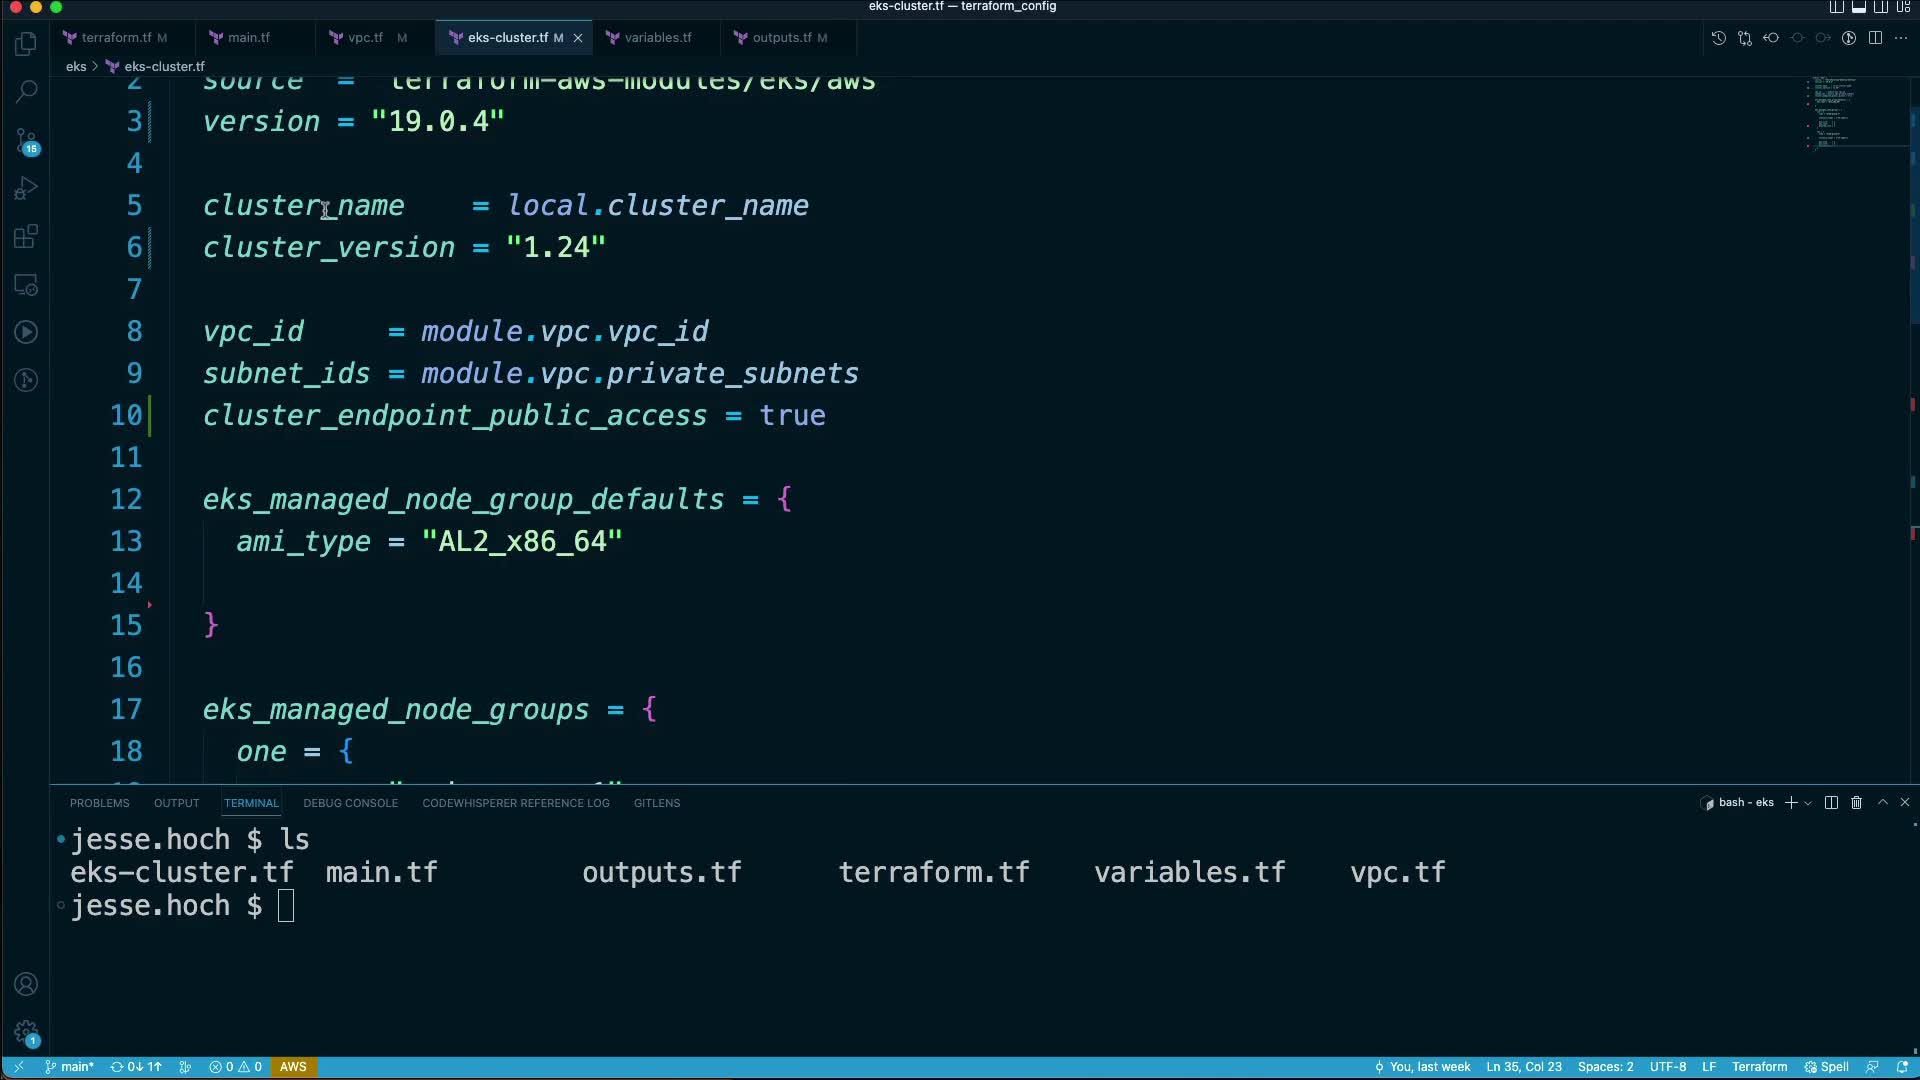Open the Source Control view with badge
The height and width of the screenshot is (1080, 1920).
pyautogui.click(x=26, y=141)
